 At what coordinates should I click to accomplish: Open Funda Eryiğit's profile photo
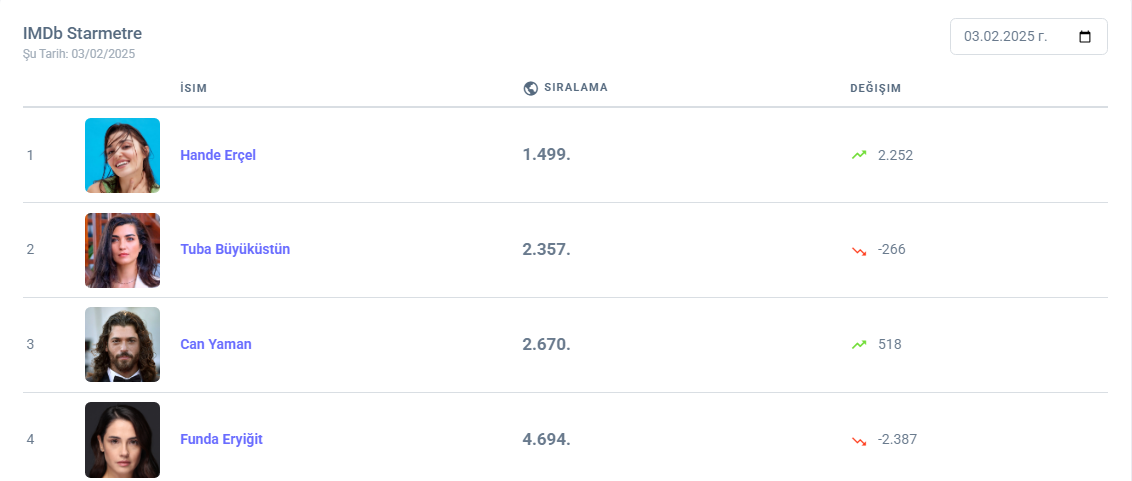coord(122,439)
